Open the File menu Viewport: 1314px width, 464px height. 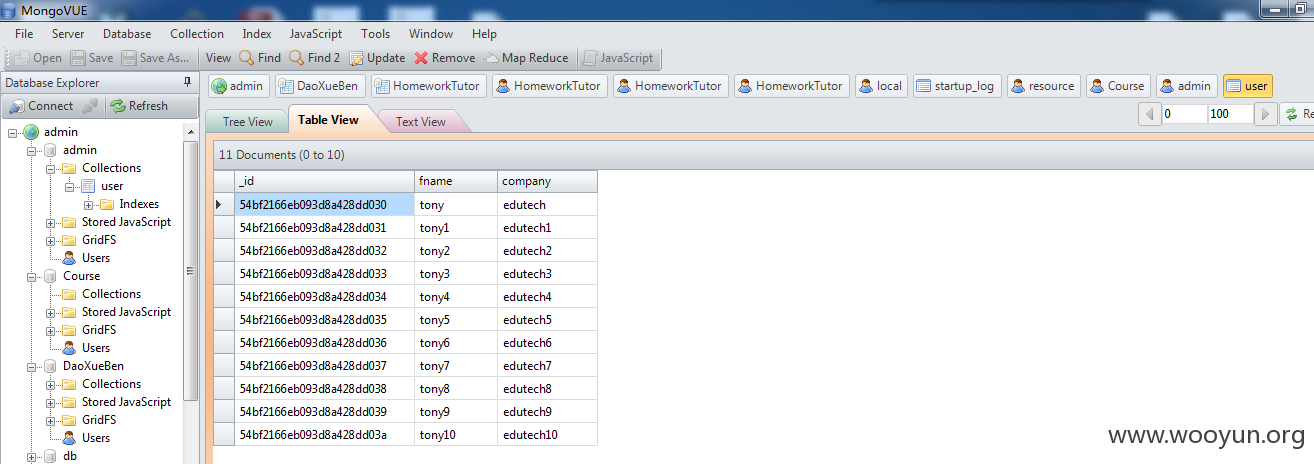24,34
